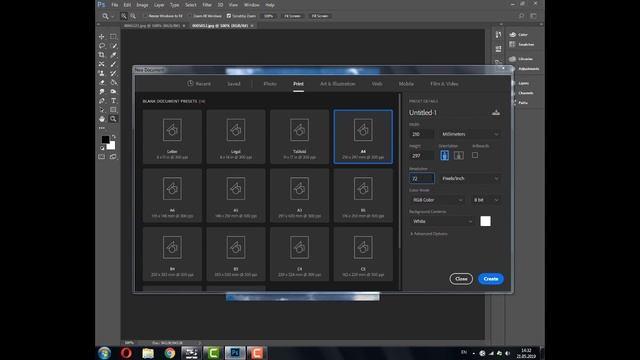Screen dimensions: 640x360
Task: Open the Background Contents White dropdown
Action: (442, 221)
